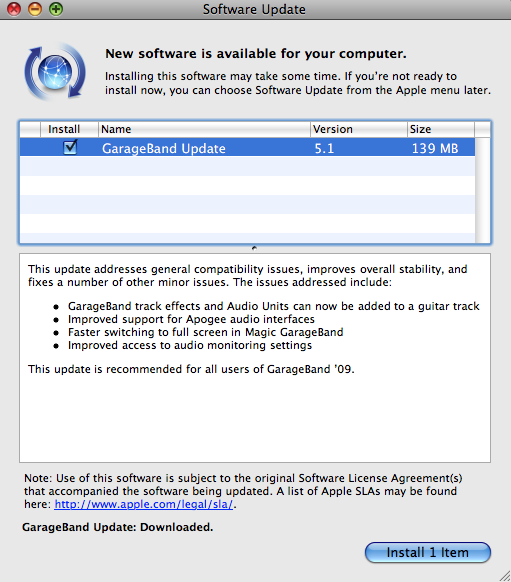Click the Software Update globe icon
Viewport: 511px width, 582px height.
pyautogui.click(x=55, y=72)
